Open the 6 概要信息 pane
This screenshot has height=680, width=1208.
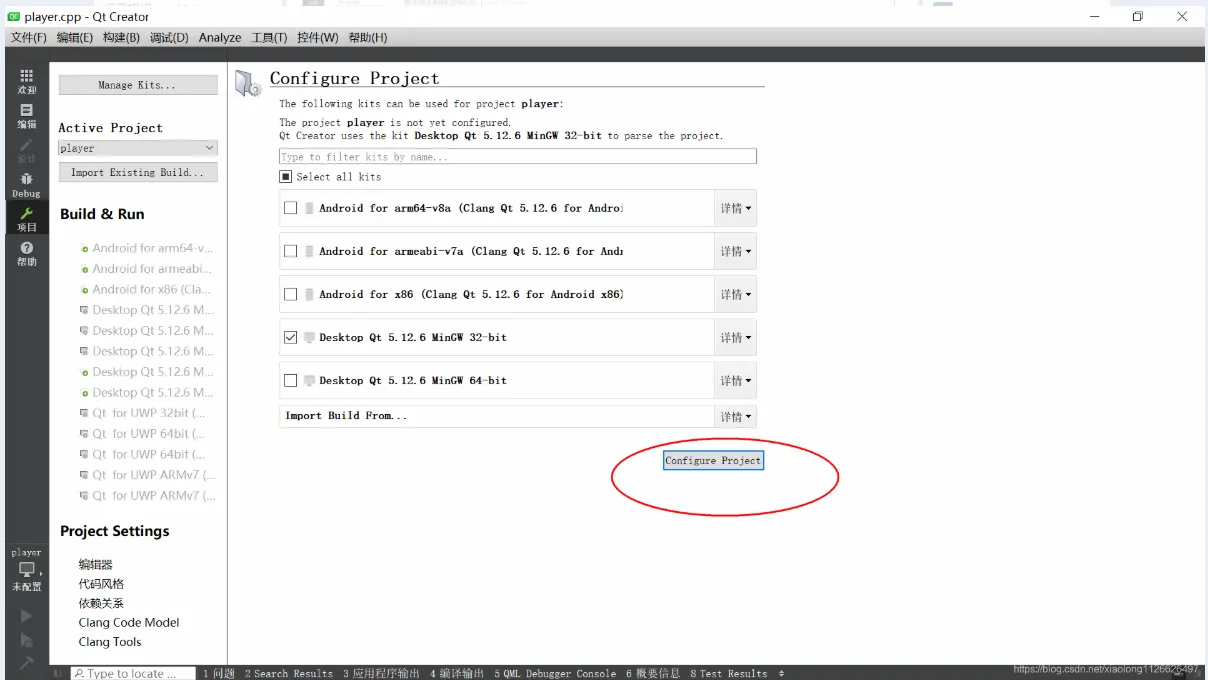[653, 673]
